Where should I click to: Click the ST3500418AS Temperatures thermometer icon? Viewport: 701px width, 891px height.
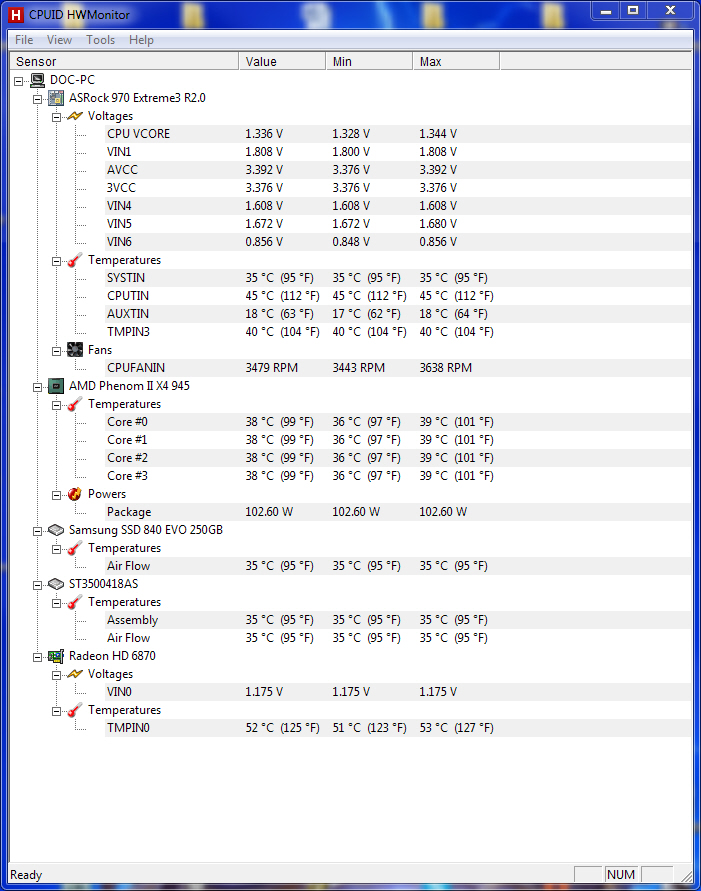pyautogui.click(x=75, y=602)
